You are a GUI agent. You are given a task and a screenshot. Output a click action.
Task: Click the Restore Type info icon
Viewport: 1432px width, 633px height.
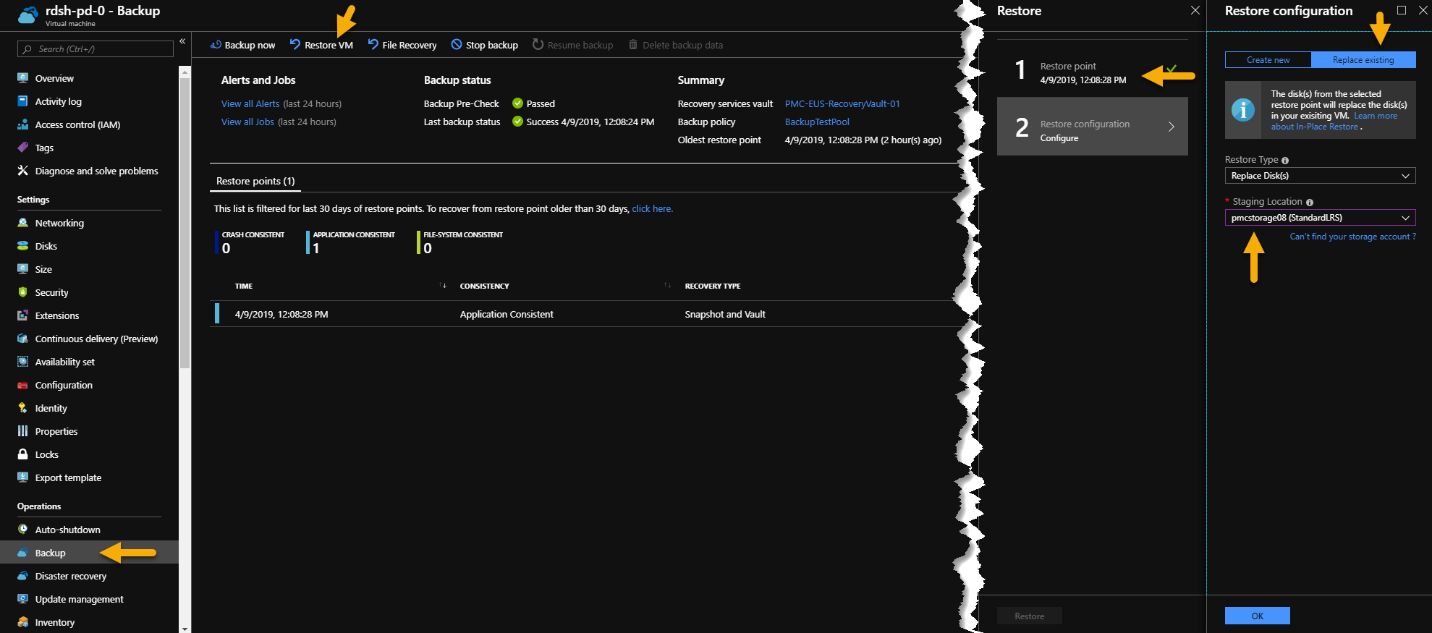tap(1285, 160)
